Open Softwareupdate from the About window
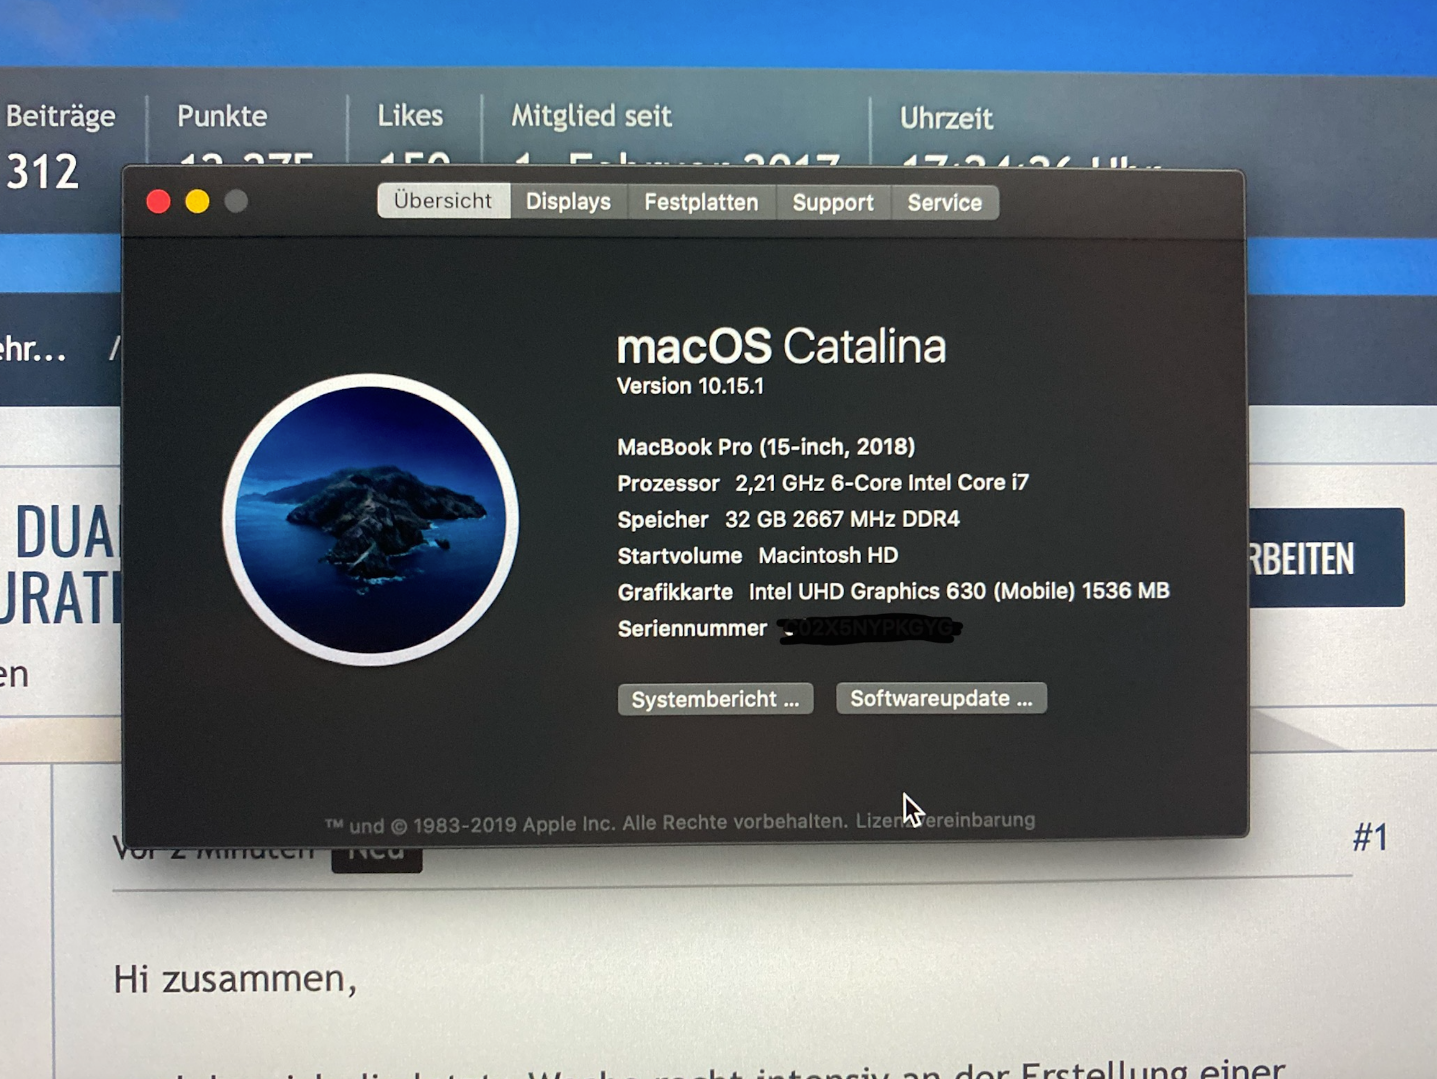Image resolution: width=1437 pixels, height=1079 pixels. (941, 698)
